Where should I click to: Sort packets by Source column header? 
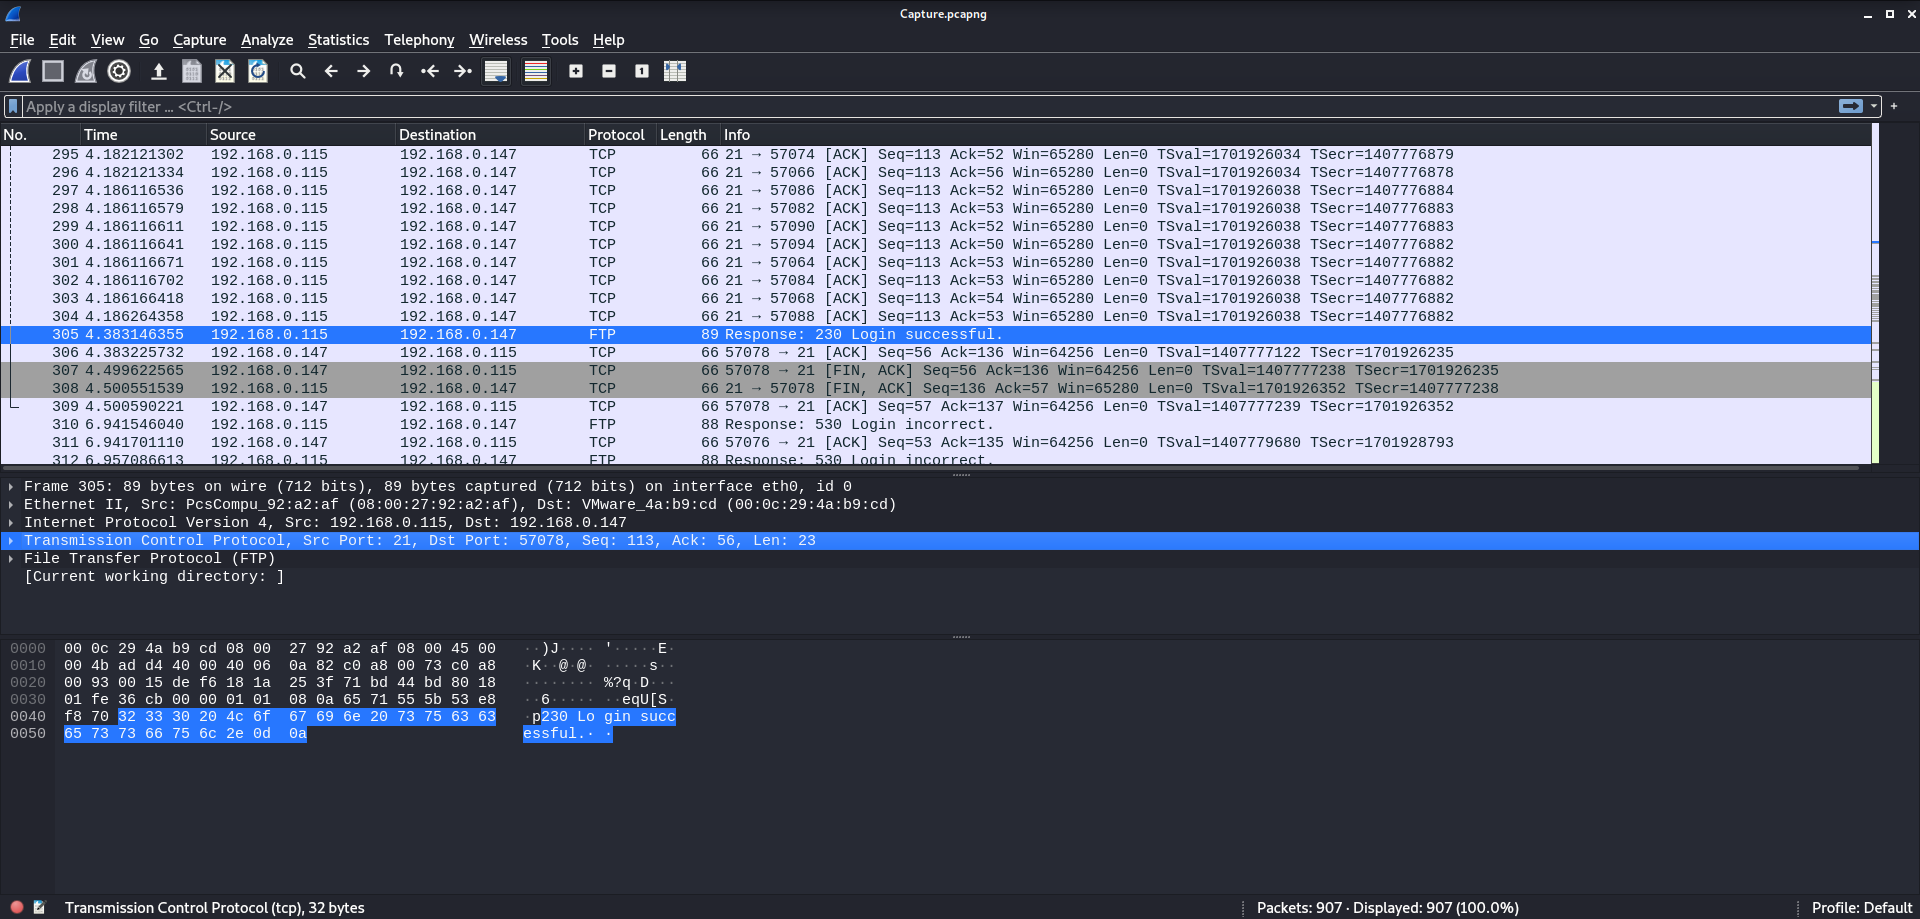[x=301, y=134]
